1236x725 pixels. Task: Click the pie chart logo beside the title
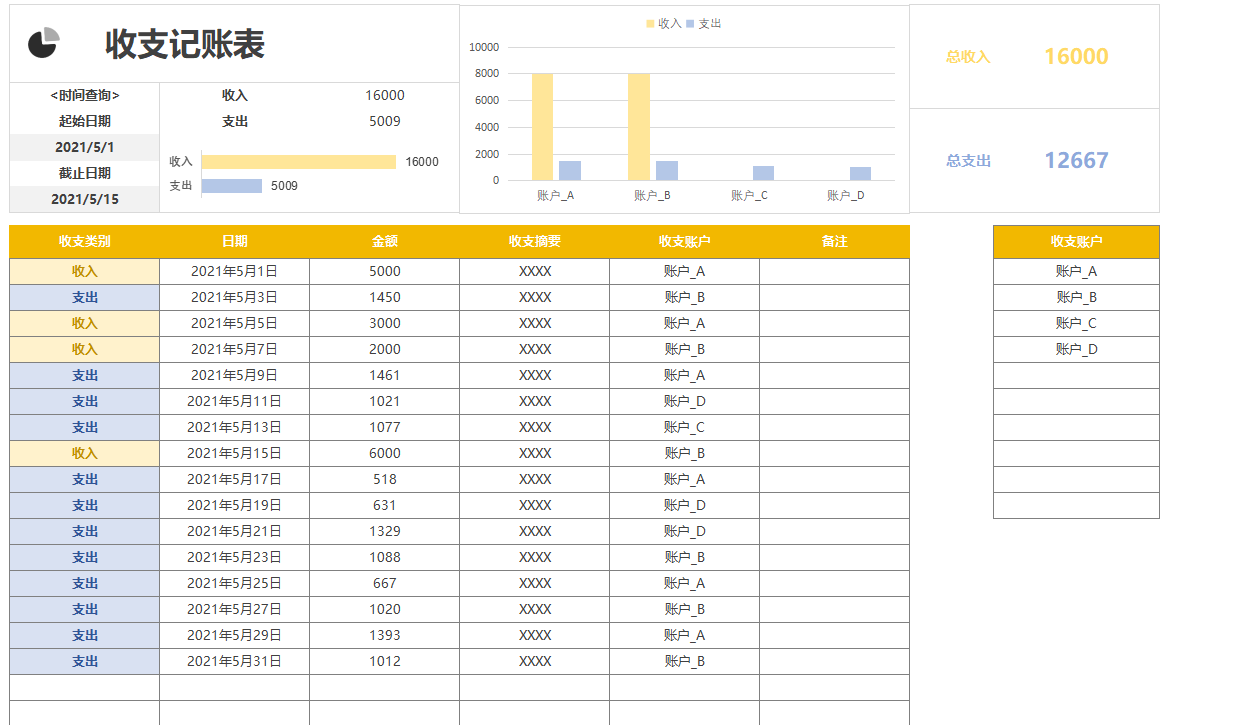(x=43, y=44)
